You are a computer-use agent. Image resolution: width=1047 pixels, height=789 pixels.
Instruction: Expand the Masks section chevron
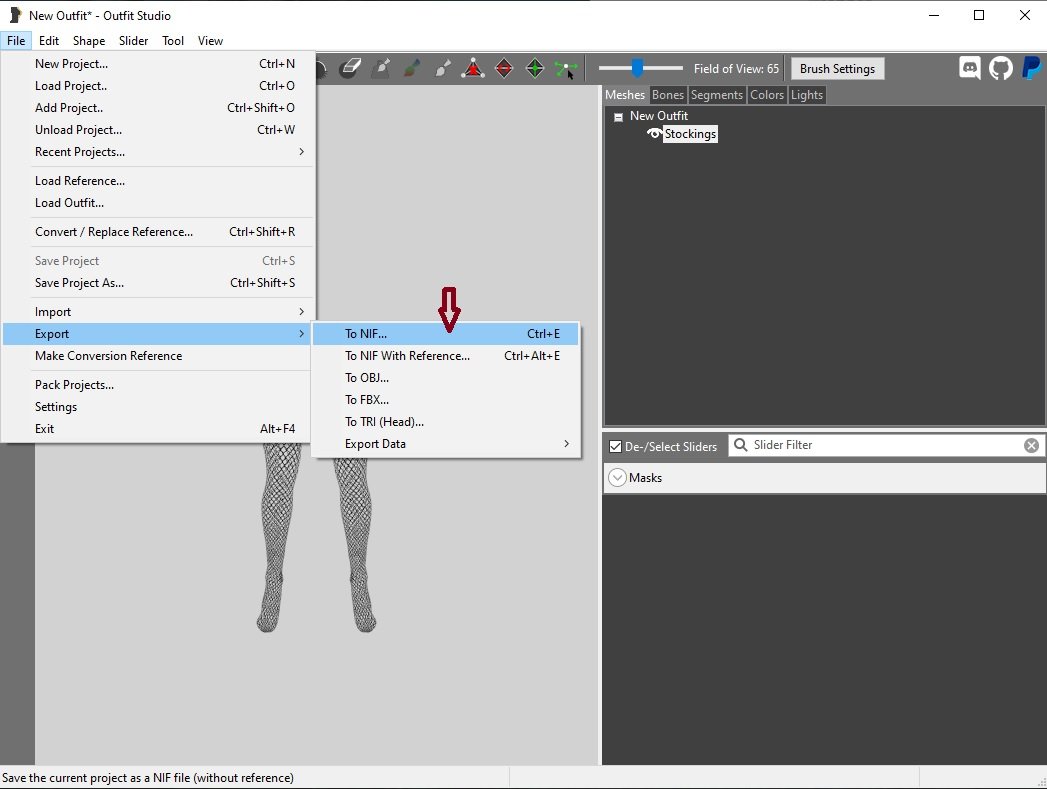coord(617,478)
